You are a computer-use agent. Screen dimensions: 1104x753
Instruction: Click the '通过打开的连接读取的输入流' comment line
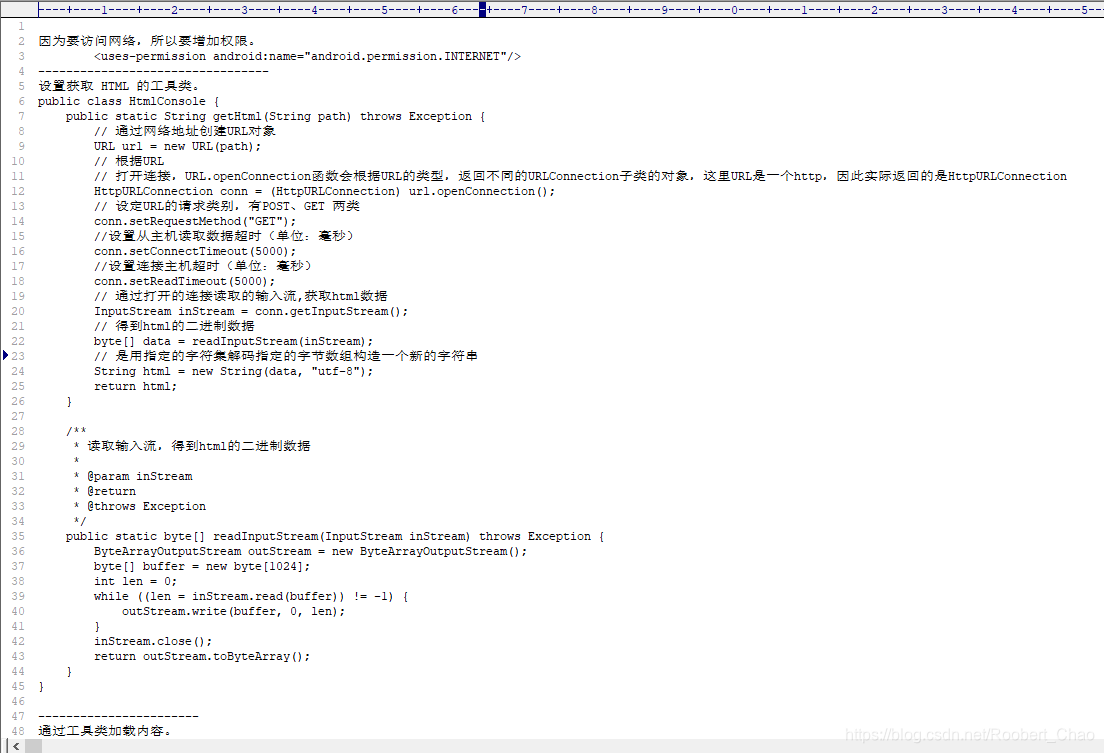point(241,296)
